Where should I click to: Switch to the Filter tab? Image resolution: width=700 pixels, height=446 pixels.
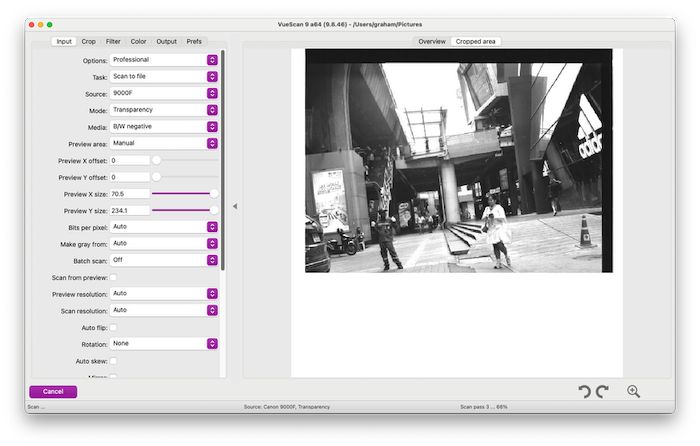pyautogui.click(x=113, y=41)
